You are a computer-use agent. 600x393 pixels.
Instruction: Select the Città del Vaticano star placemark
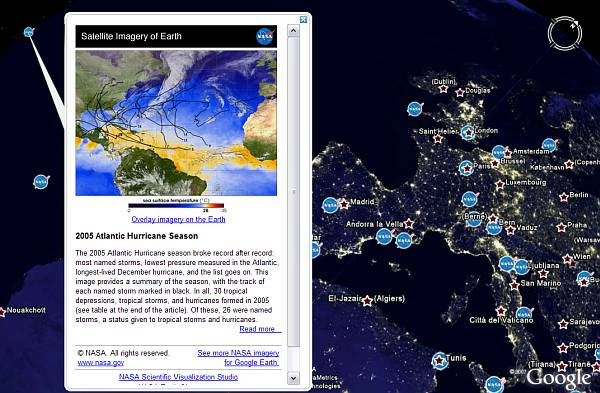click(x=501, y=310)
